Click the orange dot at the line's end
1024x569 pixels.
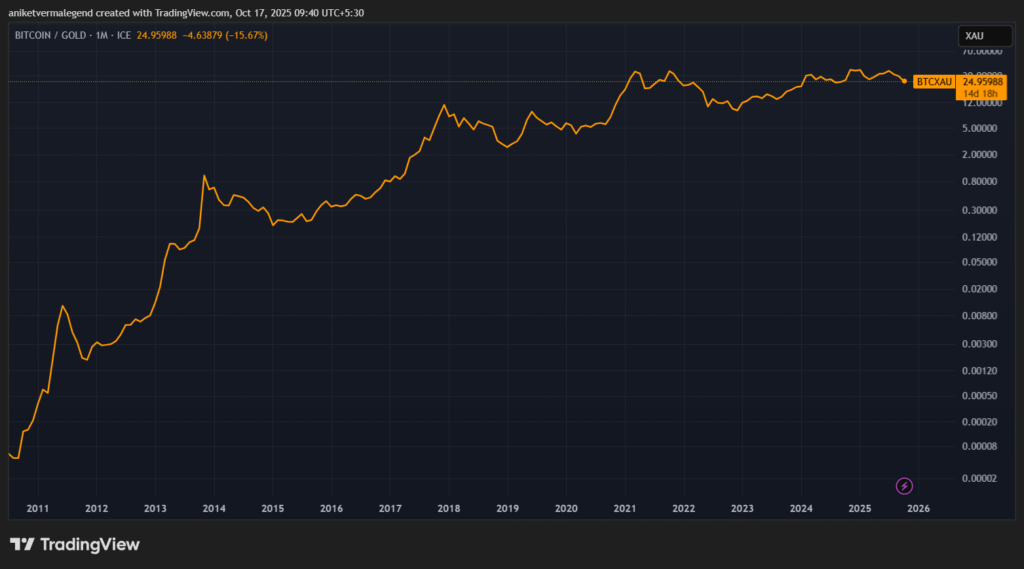coord(905,81)
